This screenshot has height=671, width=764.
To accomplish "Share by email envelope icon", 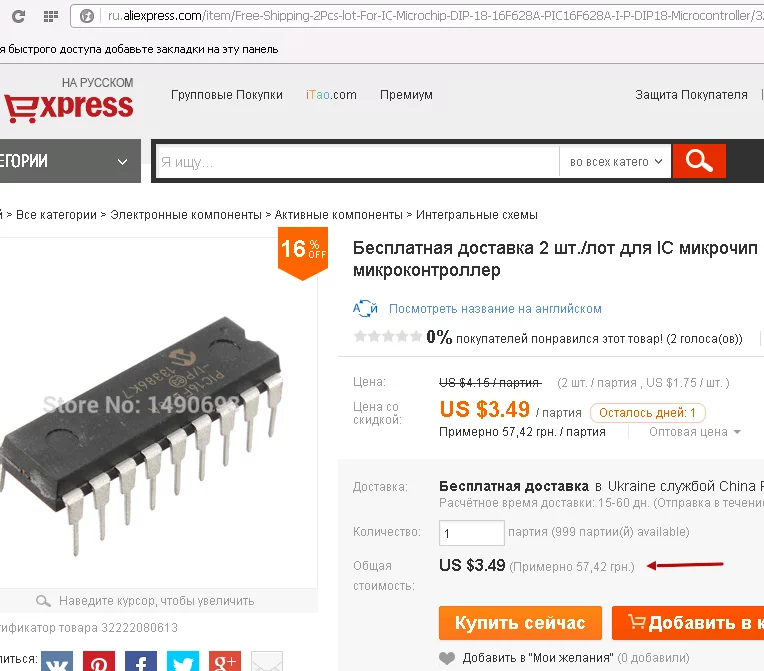I will [267, 661].
